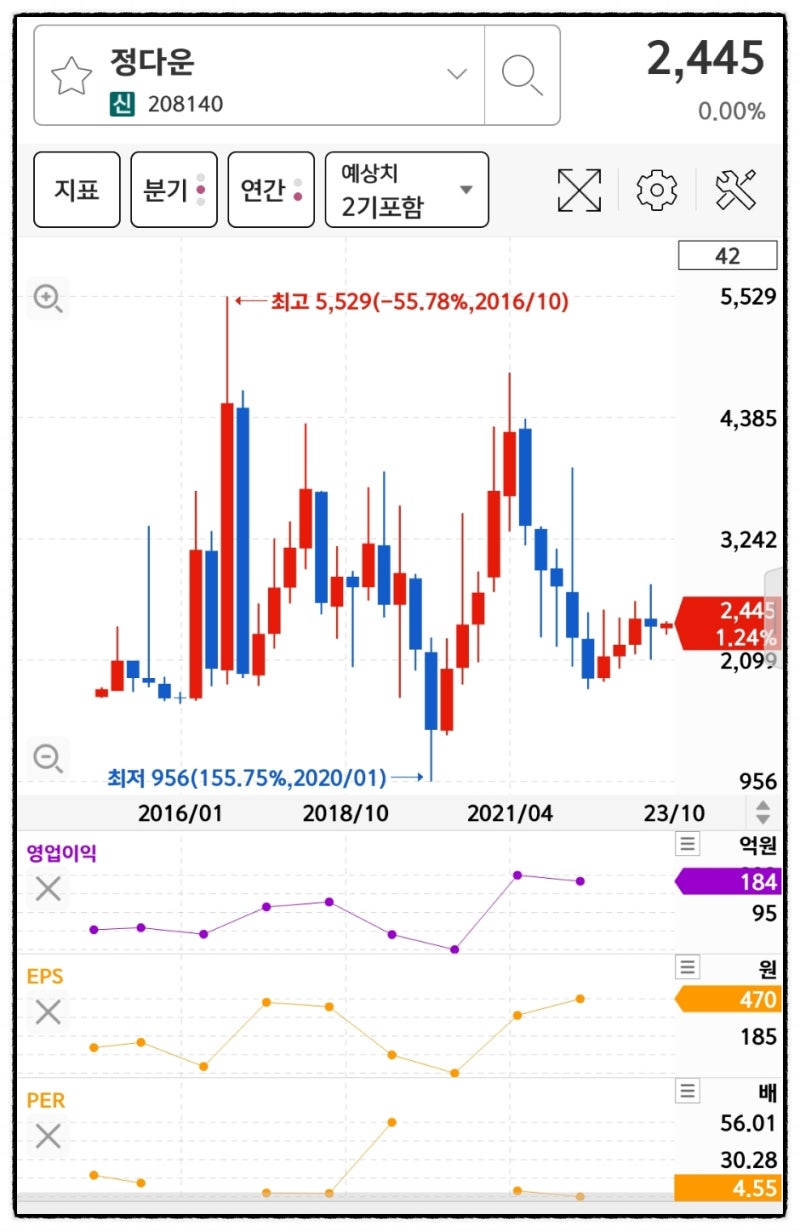The height and width of the screenshot is (1231, 800).
Task: Click the time-axis stepper arrows near 23/10
Action: [761, 812]
